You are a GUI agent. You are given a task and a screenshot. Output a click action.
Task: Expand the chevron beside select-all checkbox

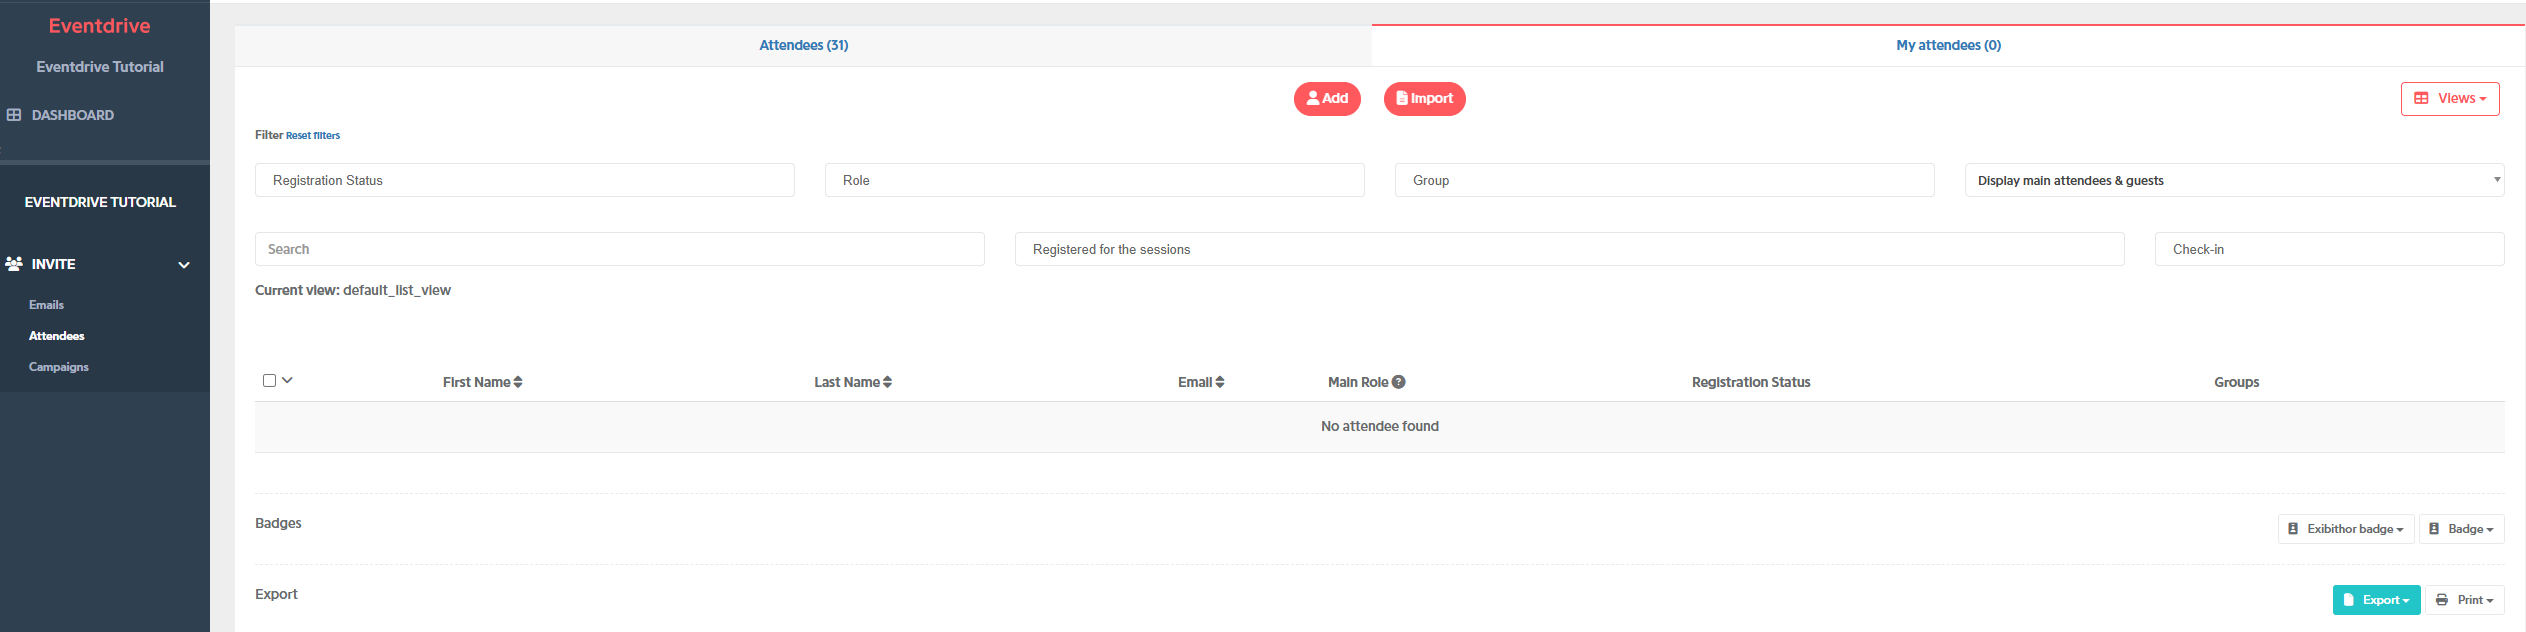pyautogui.click(x=287, y=380)
